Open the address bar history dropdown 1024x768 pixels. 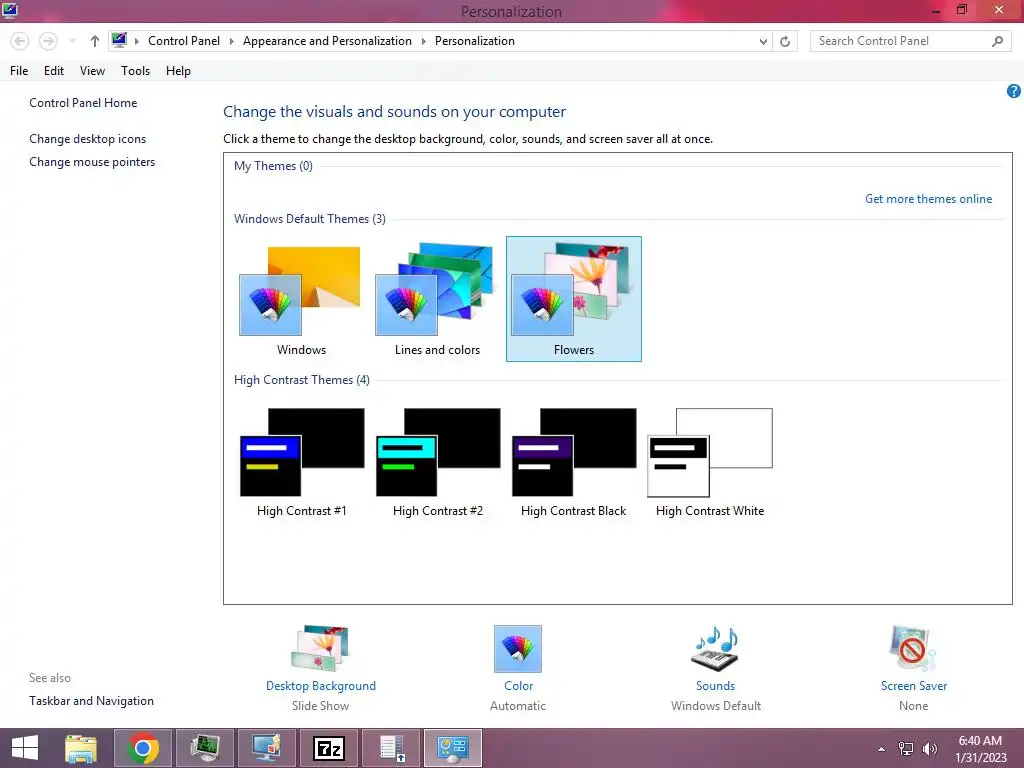click(x=763, y=41)
